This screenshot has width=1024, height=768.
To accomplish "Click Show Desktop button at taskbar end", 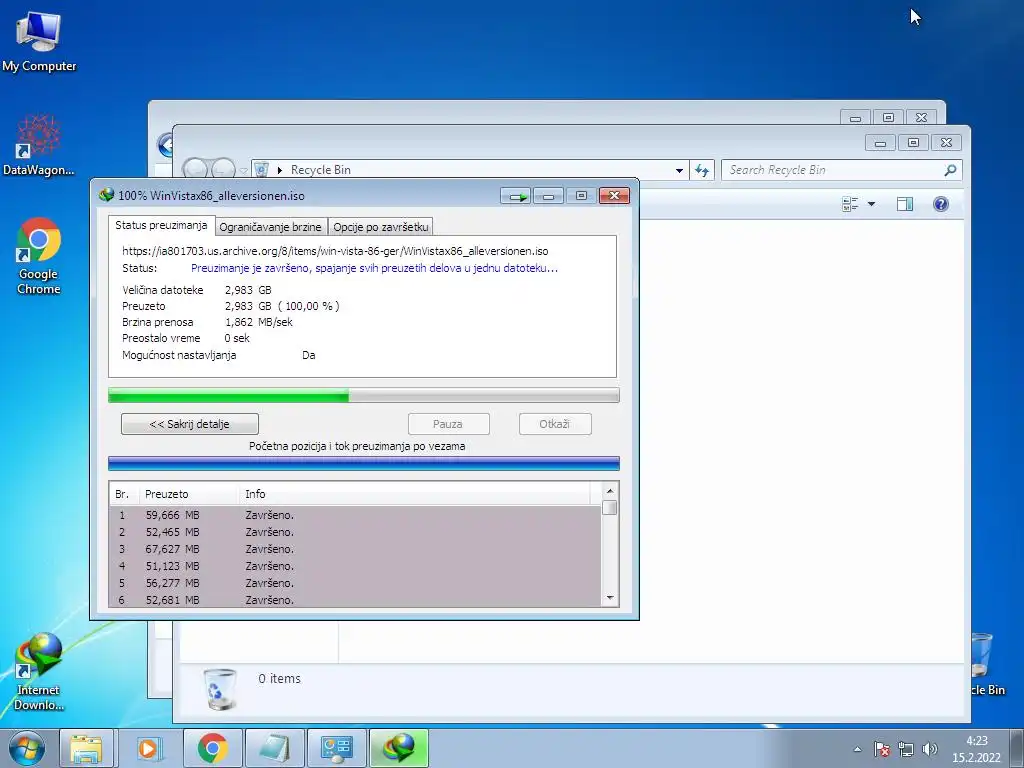I will [1016, 748].
